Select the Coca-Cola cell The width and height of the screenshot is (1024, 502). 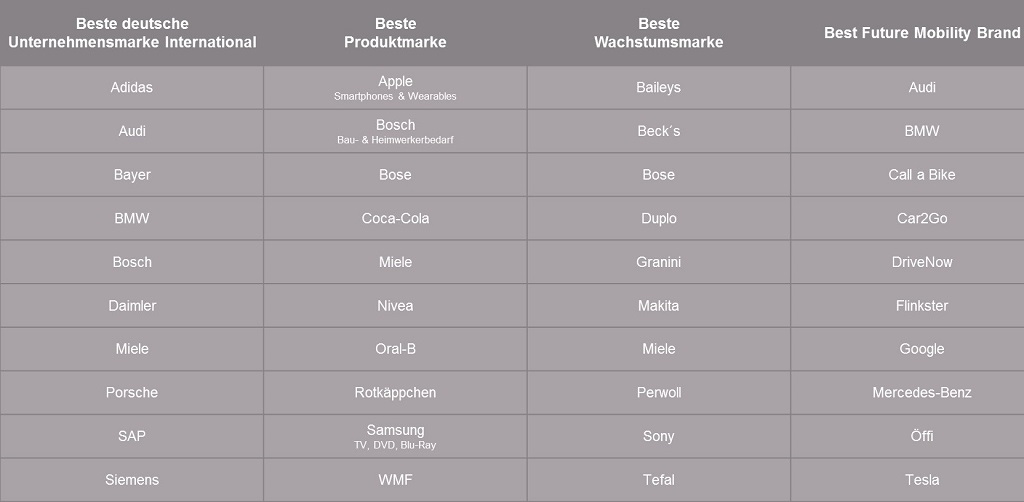(395, 219)
